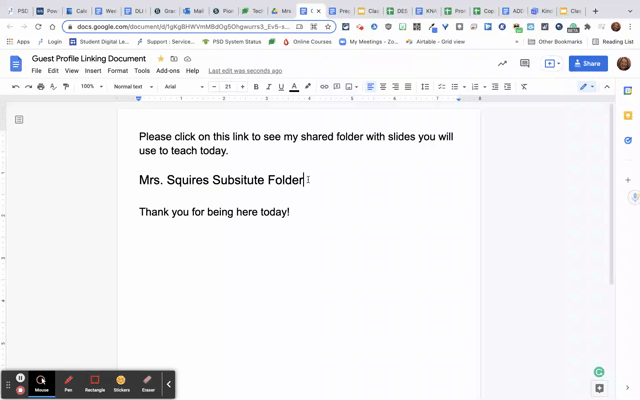Open Google Tasks in side panel
640x400 pixels.
tap(628, 140)
